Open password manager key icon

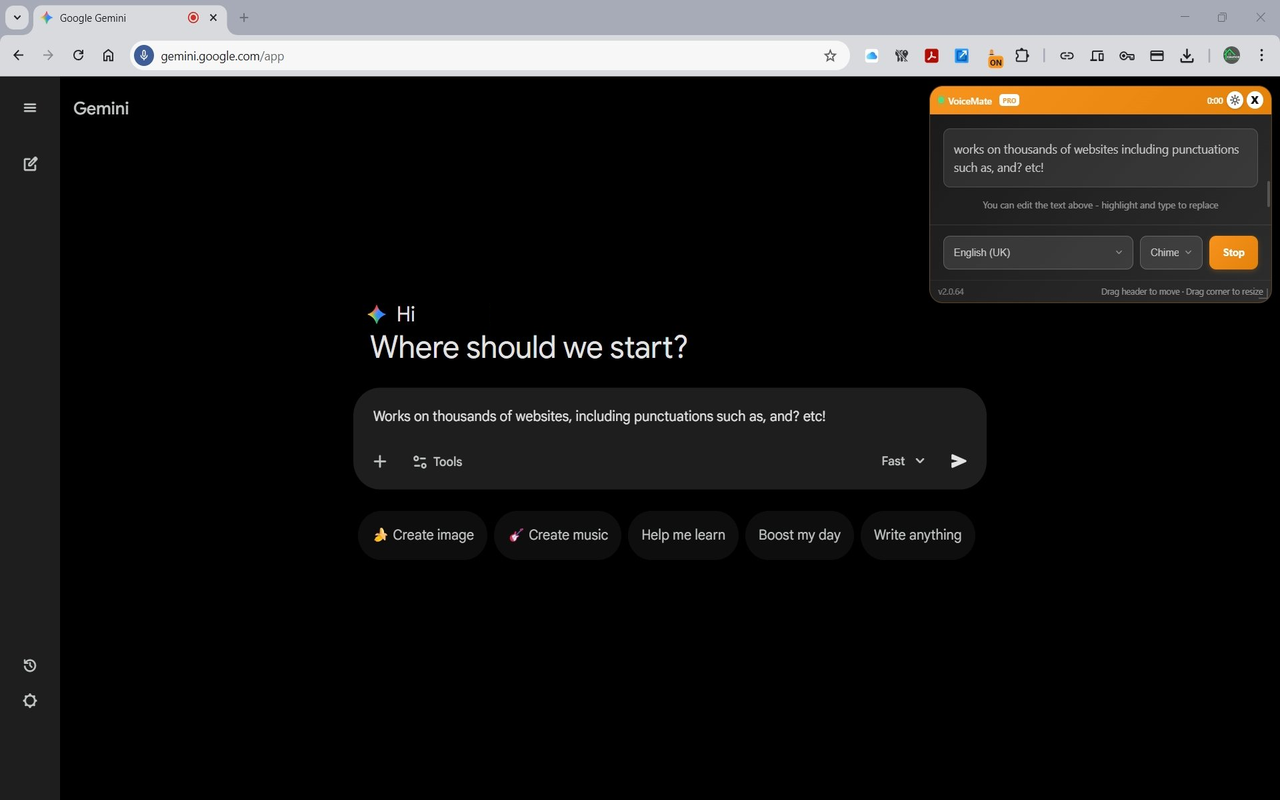(x=1127, y=56)
